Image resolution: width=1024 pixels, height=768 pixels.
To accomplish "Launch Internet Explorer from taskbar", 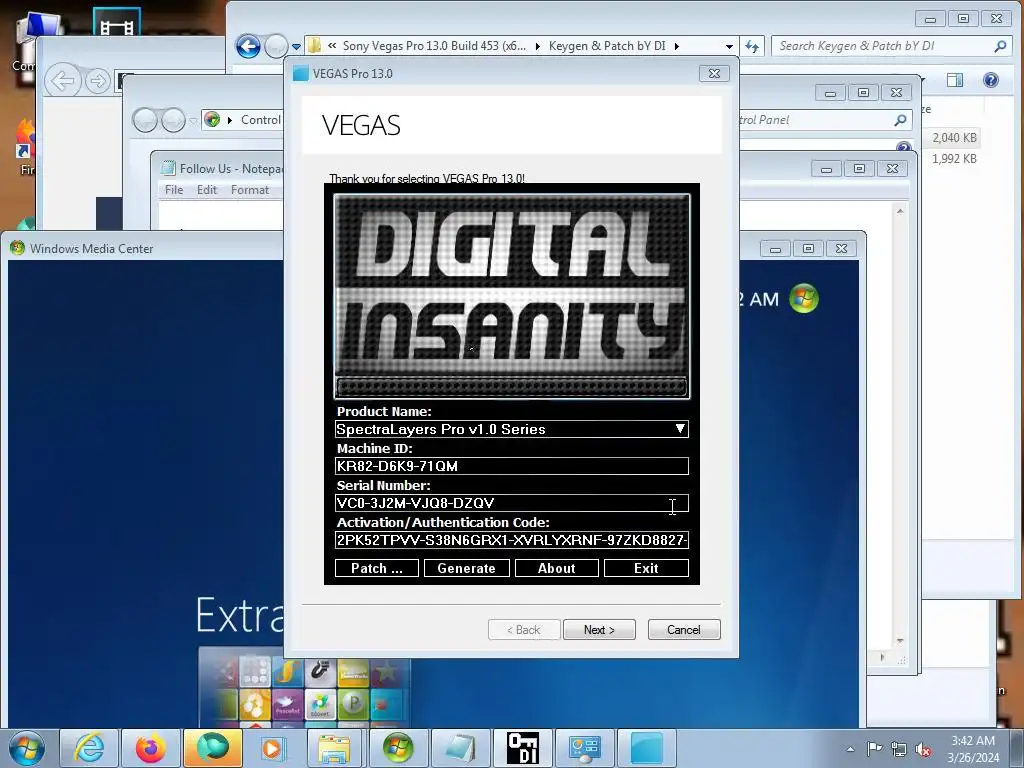I will [x=89, y=748].
